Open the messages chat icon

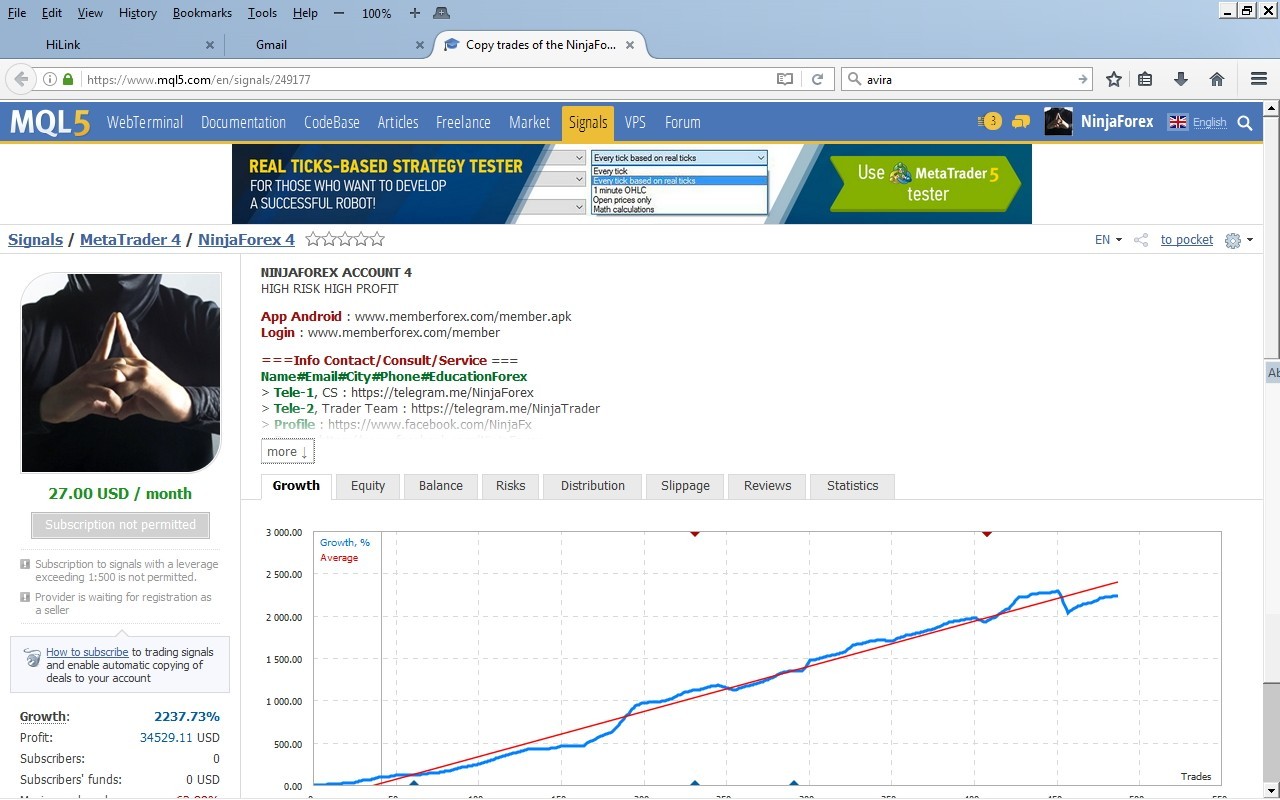(x=1021, y=122)
